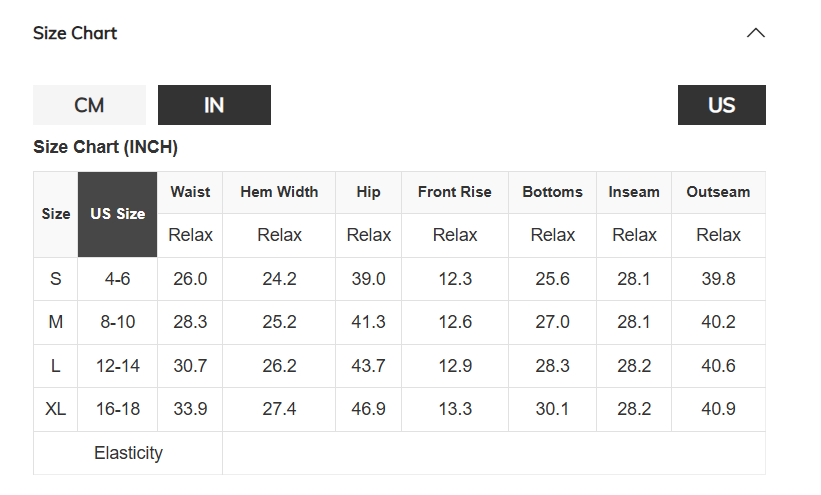Click the Inseam column header

pyautogui.click(x=634, y=192)
